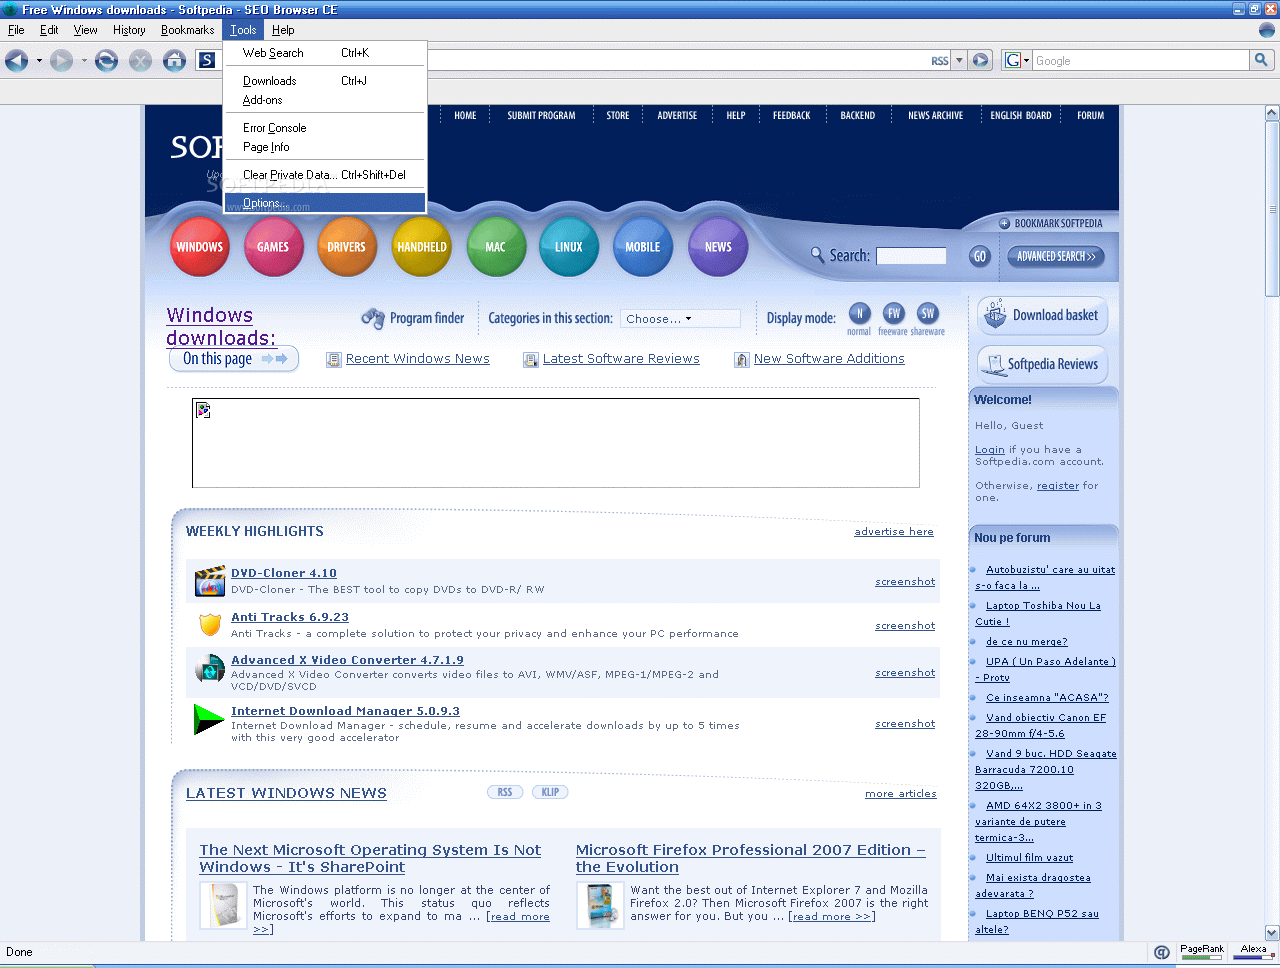Image resolution: width=1280 pixels, height=968 pixels.
Task: Open the Google search engine selector
Action: [1017, 60]
